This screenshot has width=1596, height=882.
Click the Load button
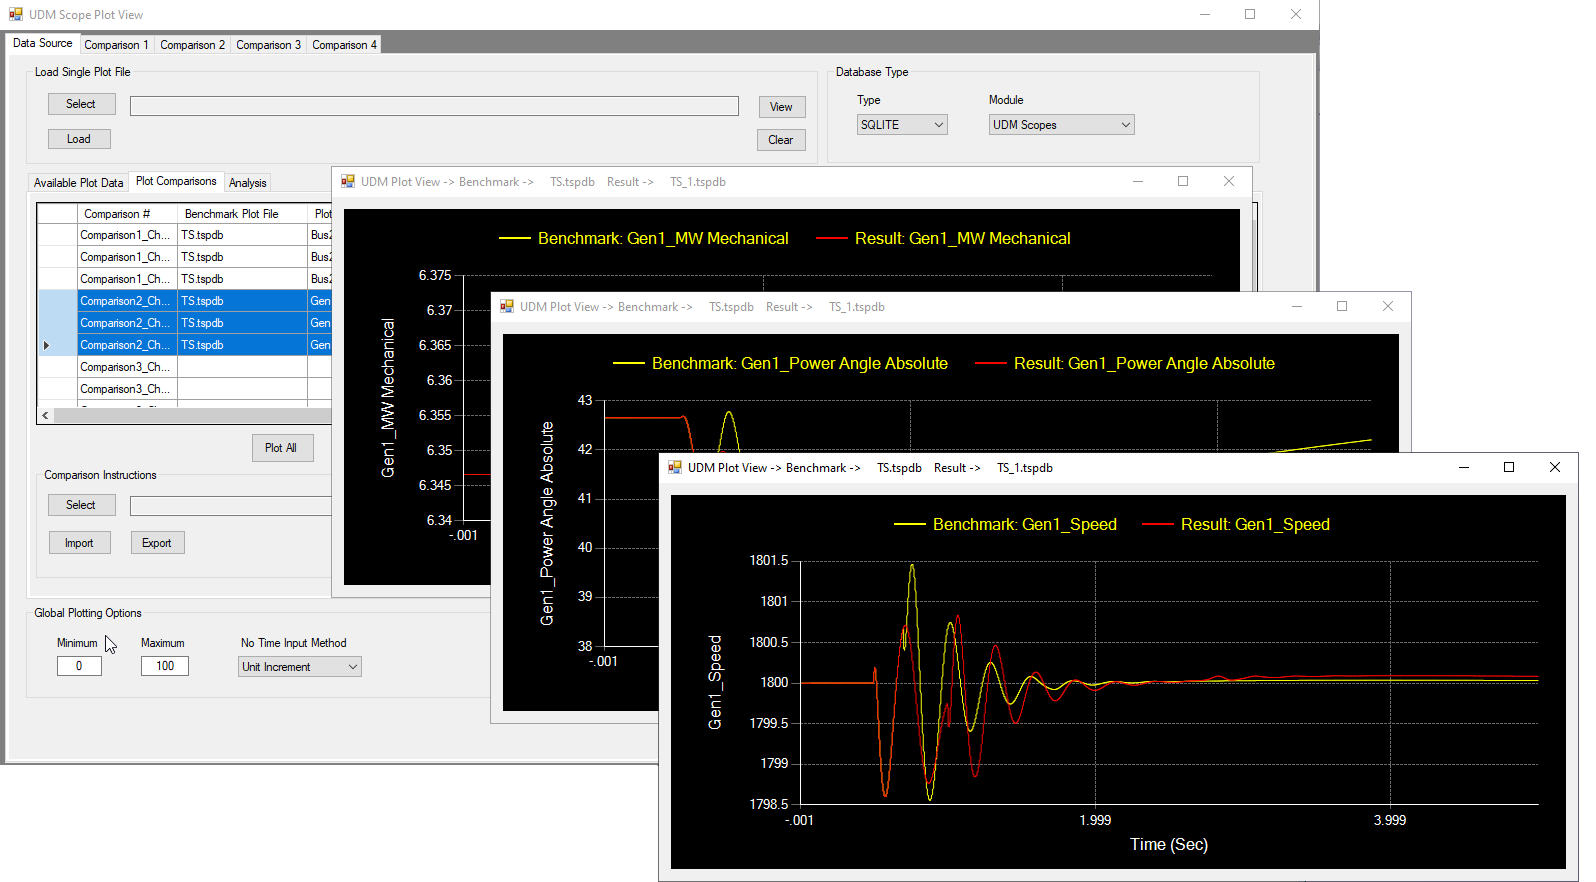click(79, 139)
